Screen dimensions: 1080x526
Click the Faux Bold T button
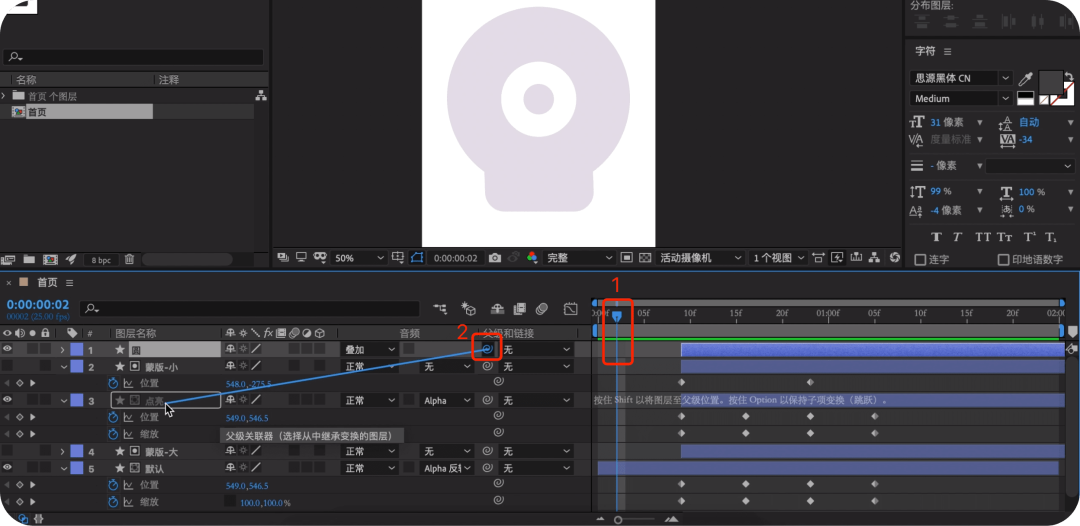click(935, 237)
